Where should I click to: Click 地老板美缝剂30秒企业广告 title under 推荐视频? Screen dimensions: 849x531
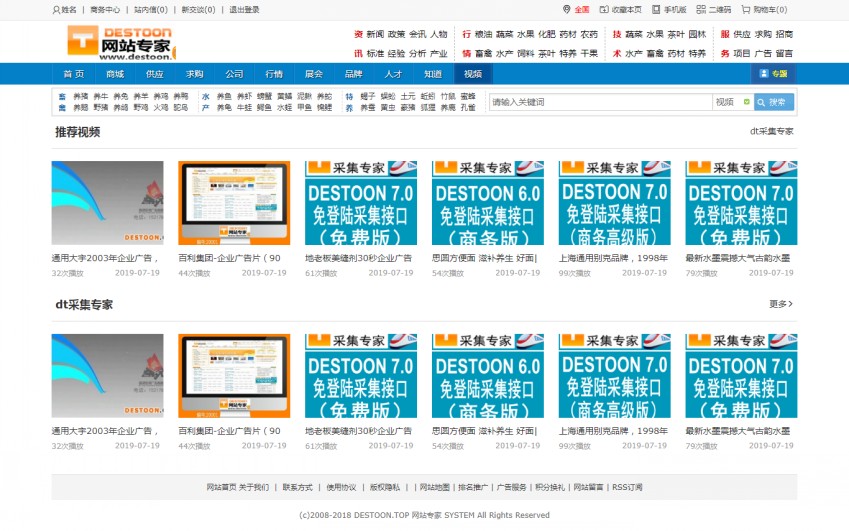[358, 258]
